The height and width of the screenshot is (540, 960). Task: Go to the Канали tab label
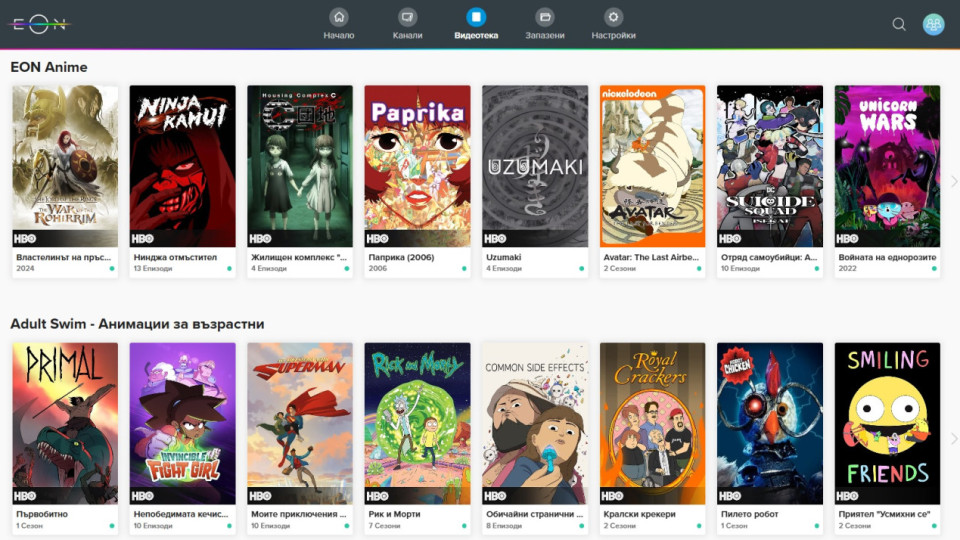click(407, 36)
